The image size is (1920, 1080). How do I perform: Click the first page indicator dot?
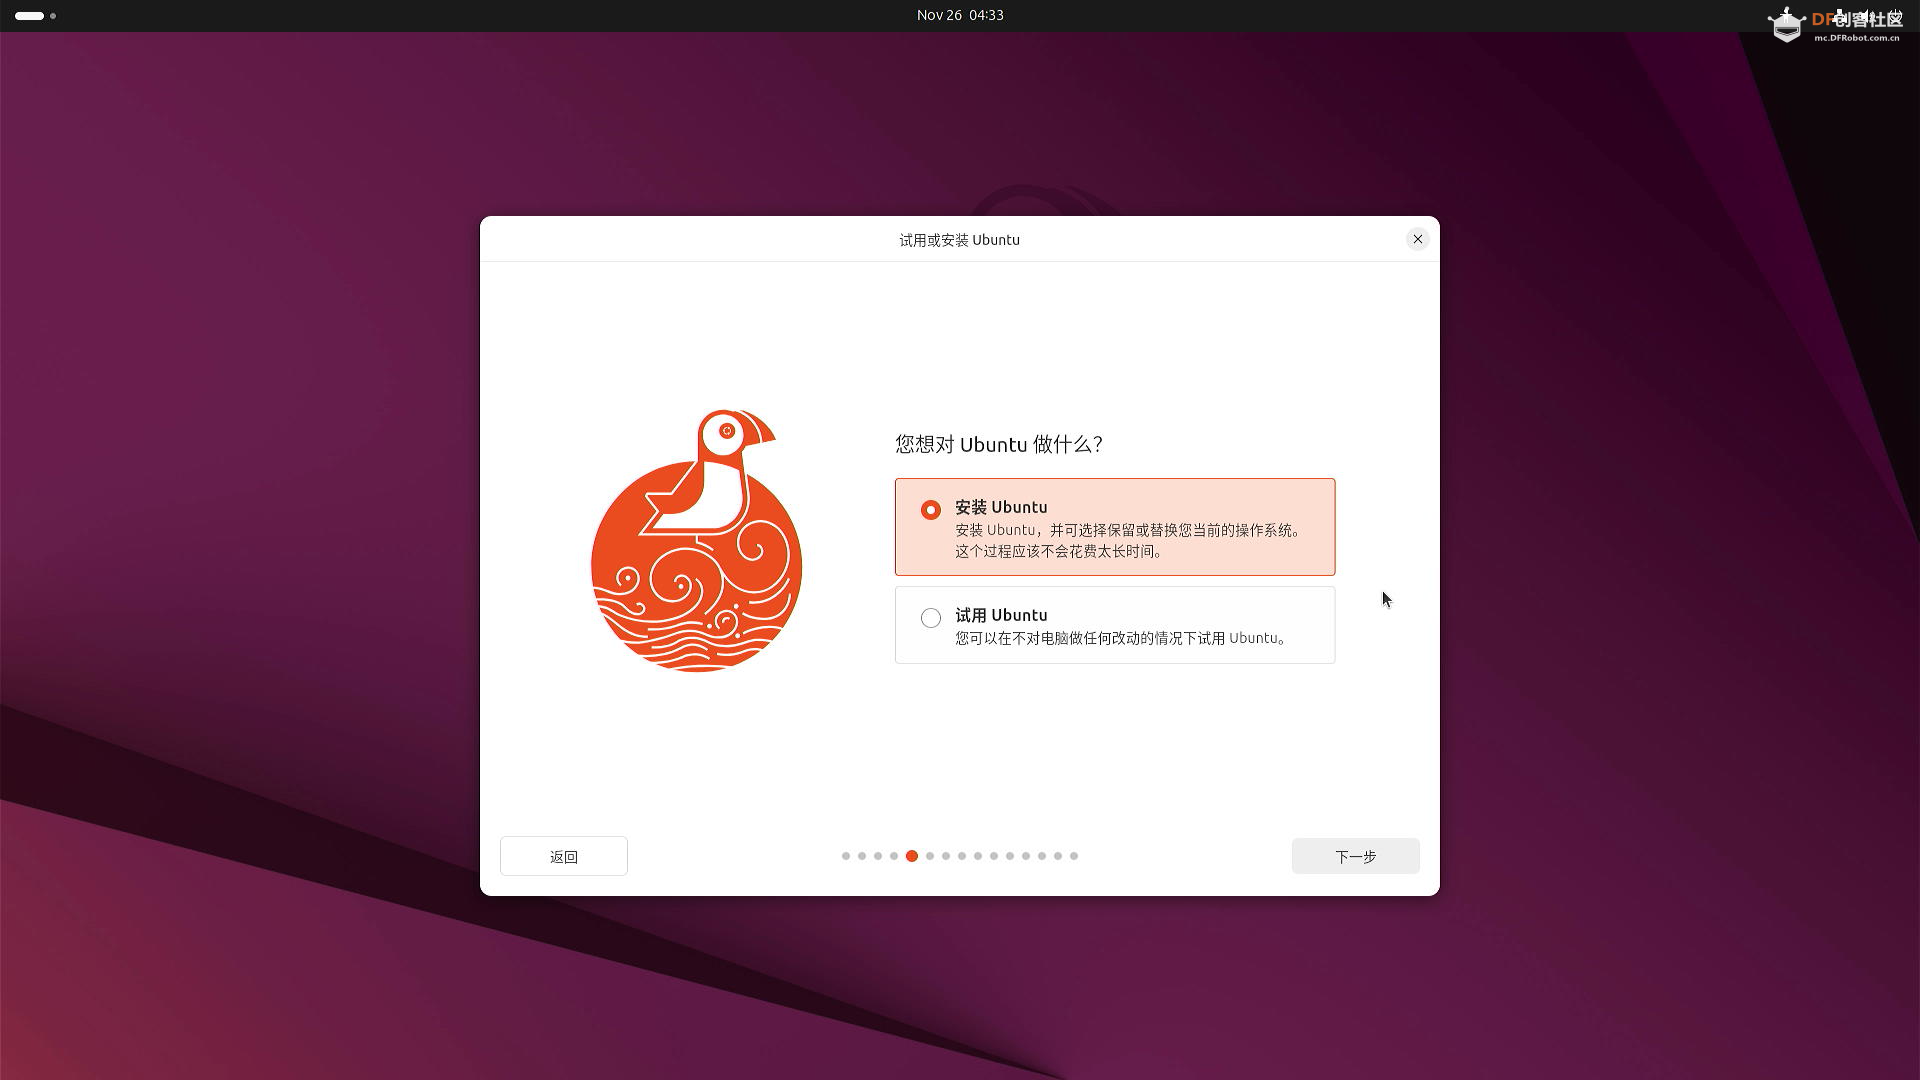point(846,856)
